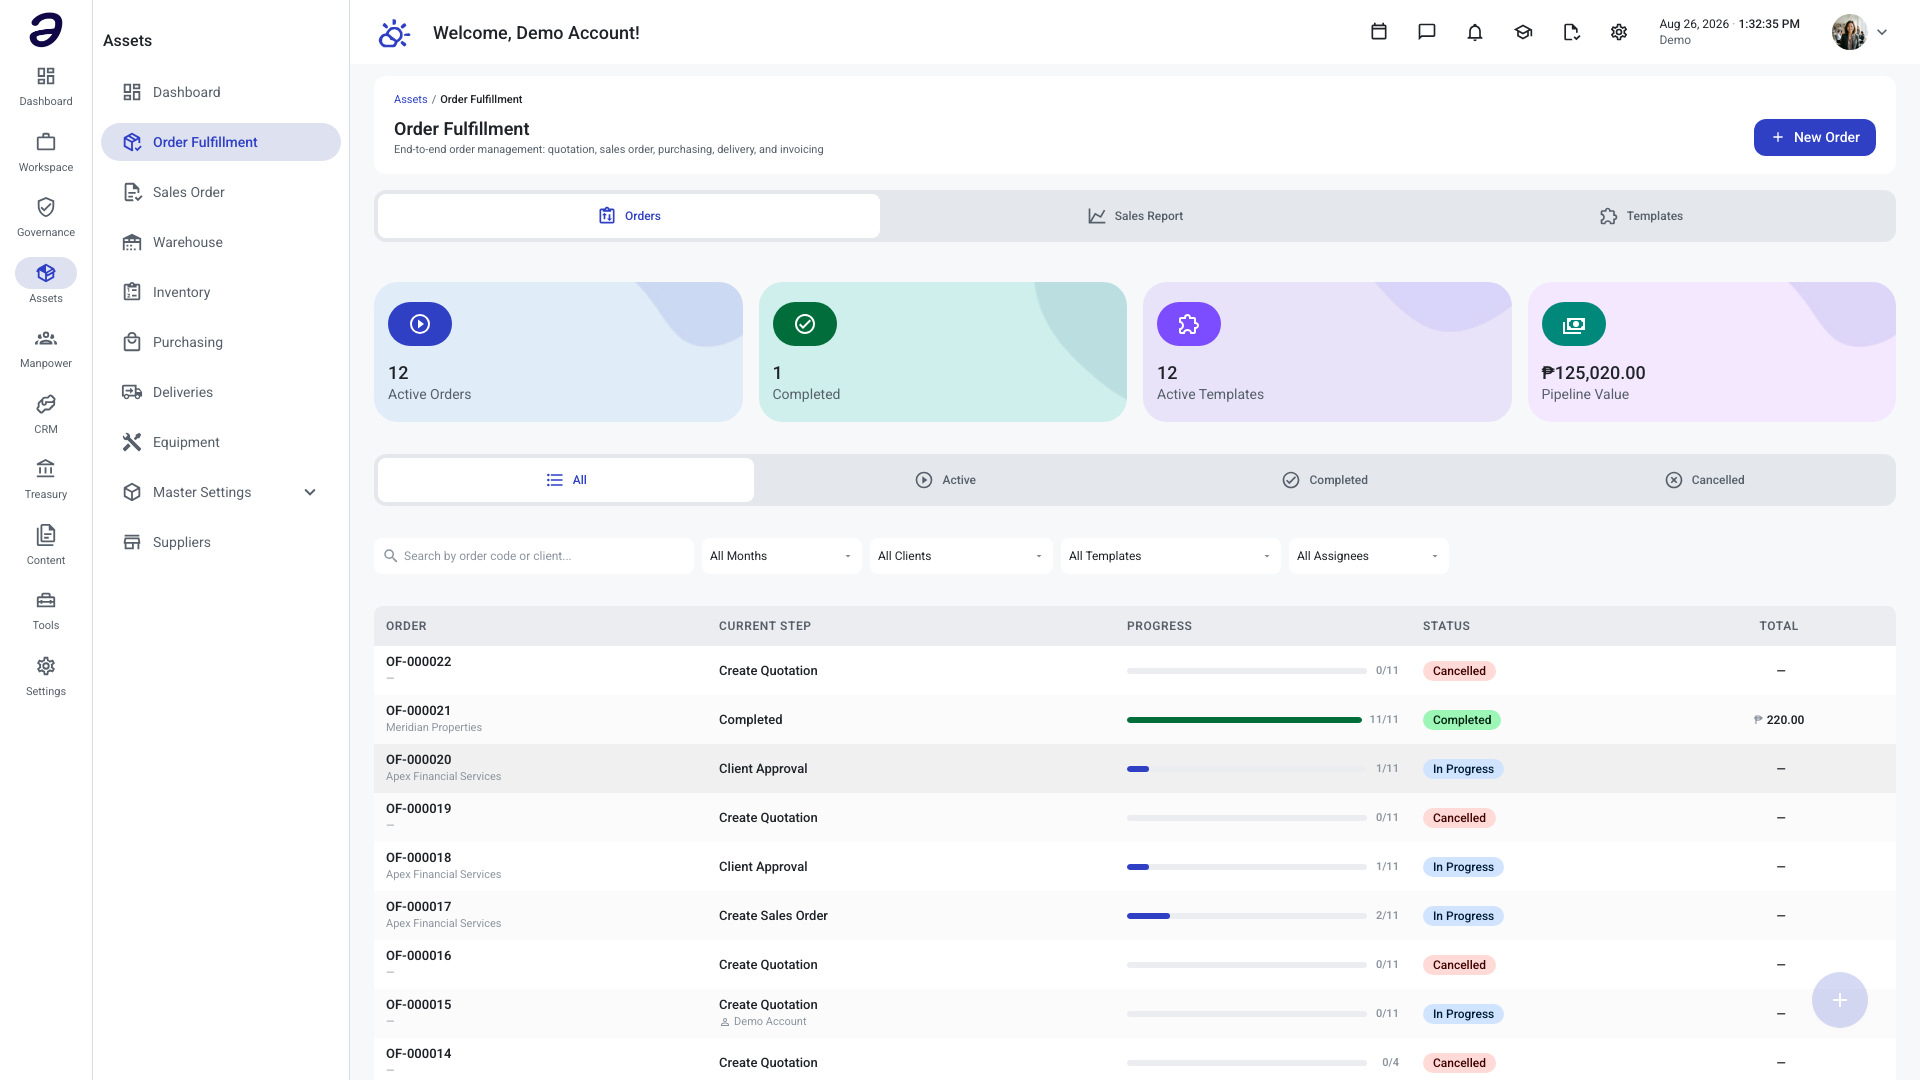Open the All Templates filter dropdown
Image resolution: width=1920 pixels, height=1080 pixels.
(1171, 556)
